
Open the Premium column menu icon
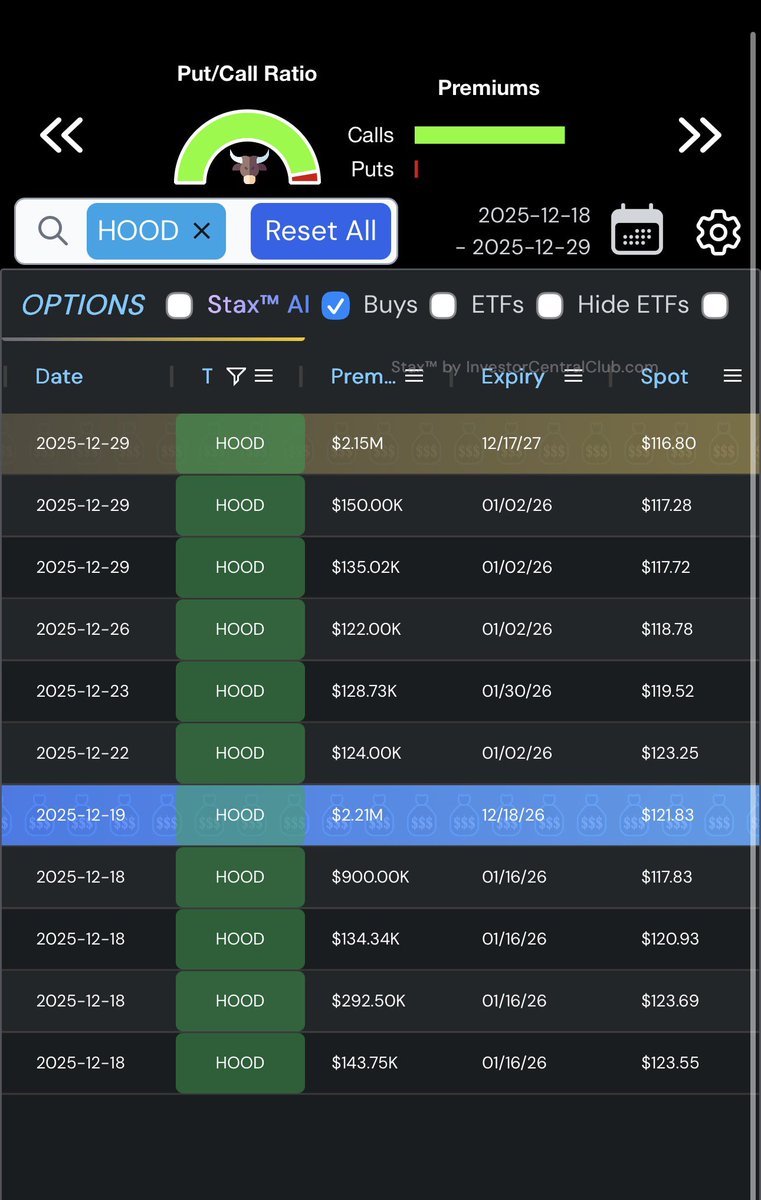(414, 376)
